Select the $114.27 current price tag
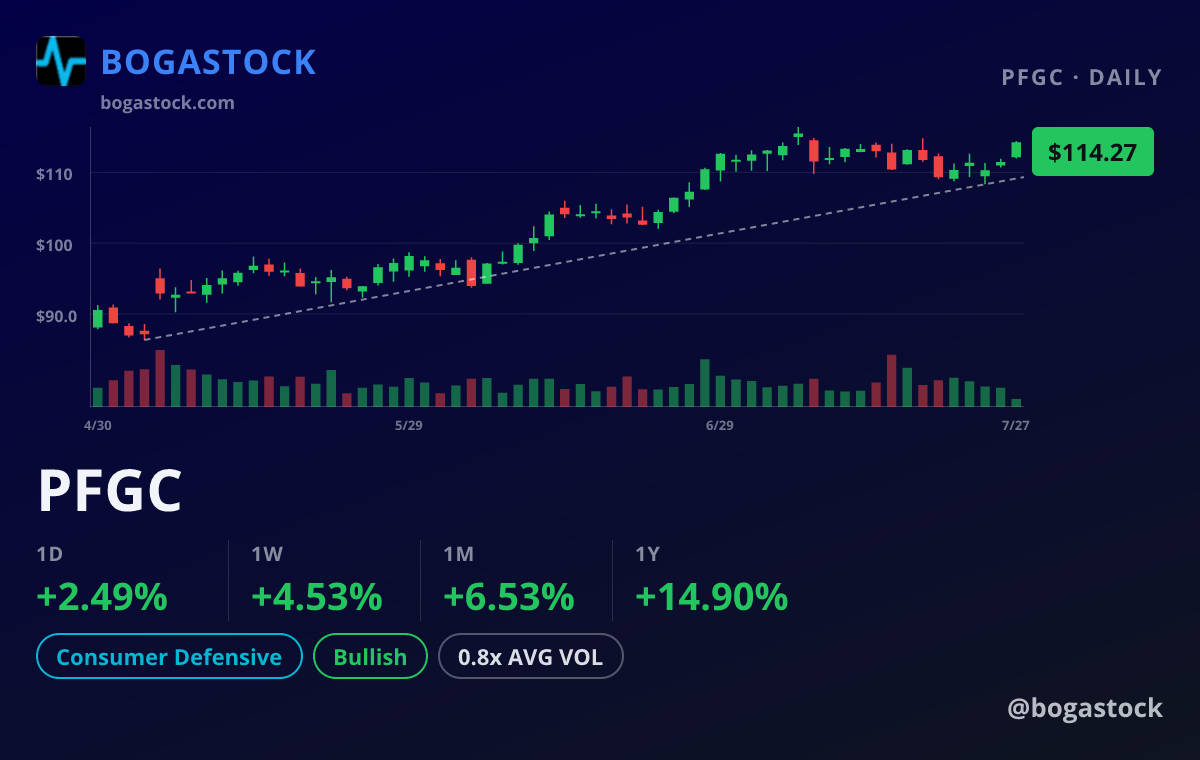This screenshot has width=1200, height=760. point(1092,152)
